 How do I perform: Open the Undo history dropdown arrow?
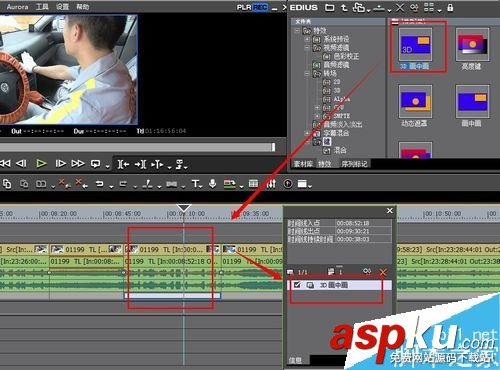[x=111, y=186]
